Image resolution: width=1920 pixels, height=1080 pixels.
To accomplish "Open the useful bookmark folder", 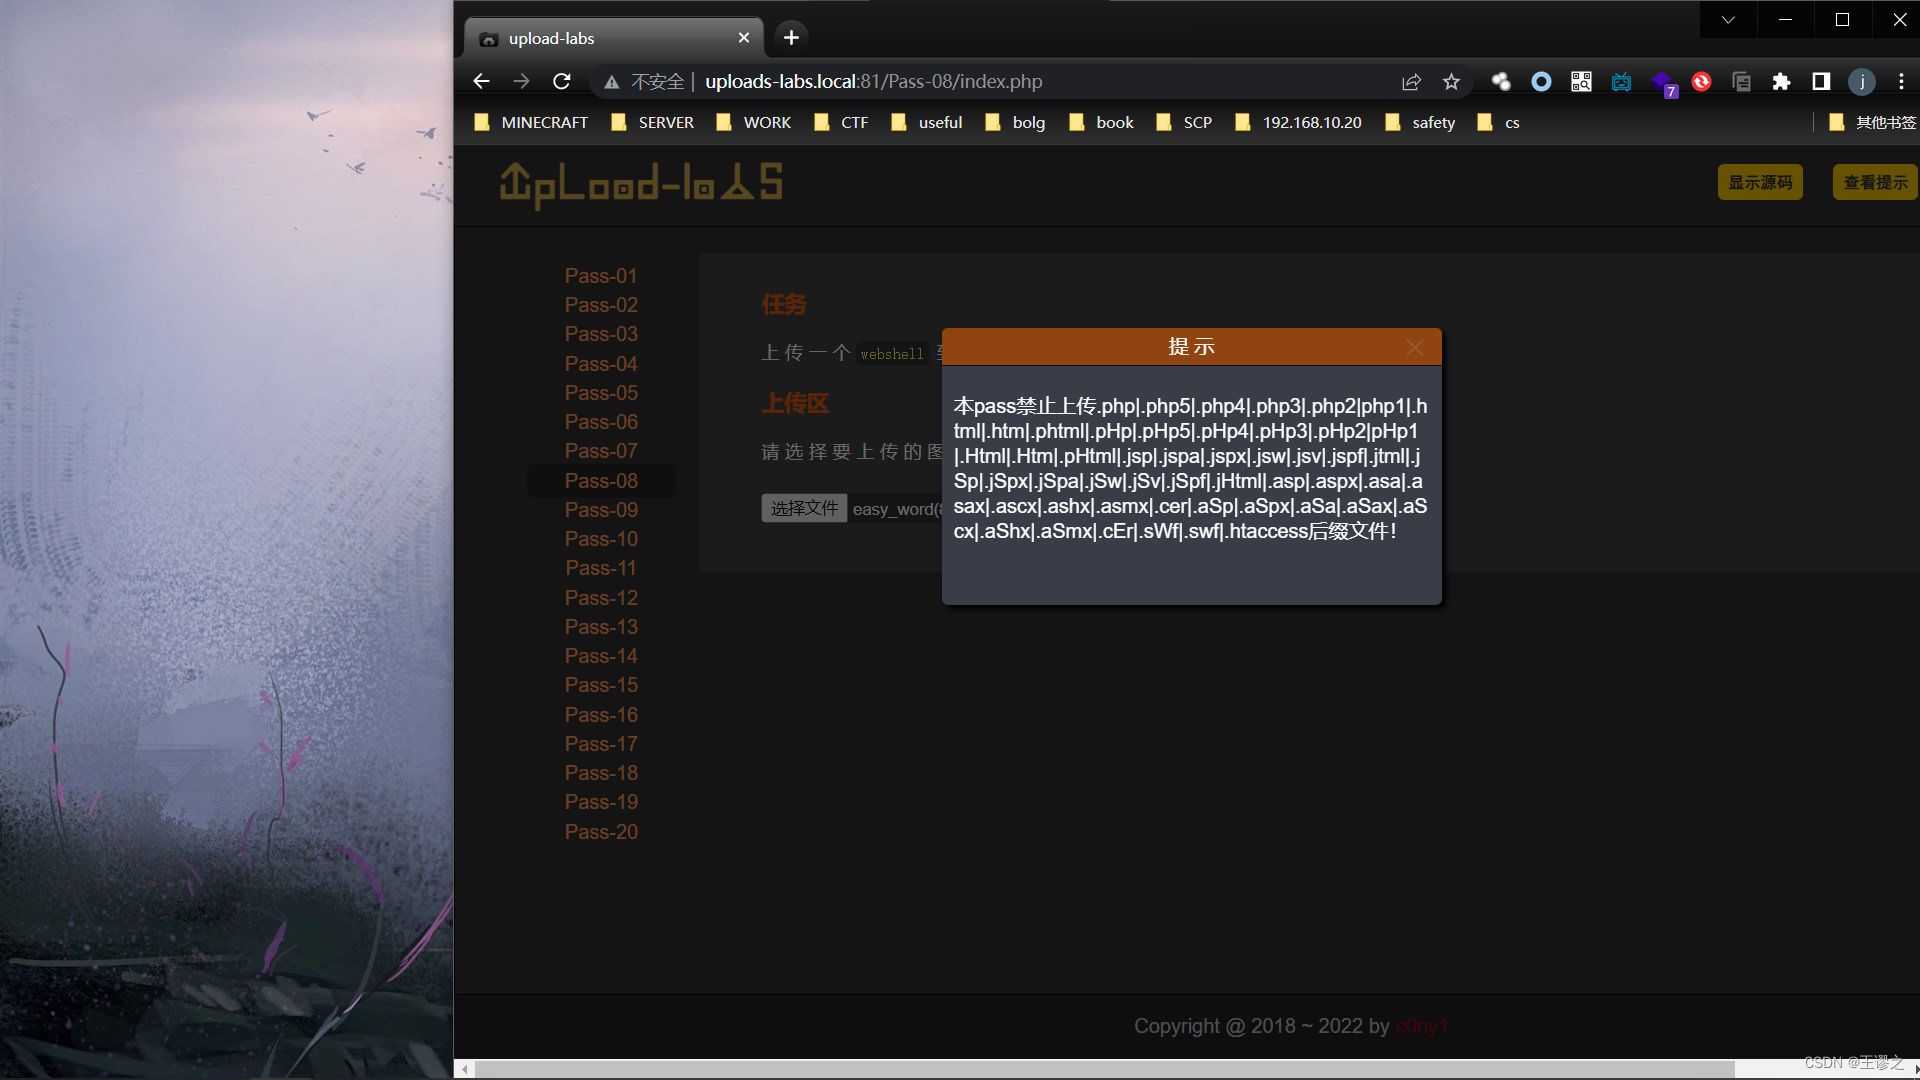I will pyautogui.click(x=927, y=122).
